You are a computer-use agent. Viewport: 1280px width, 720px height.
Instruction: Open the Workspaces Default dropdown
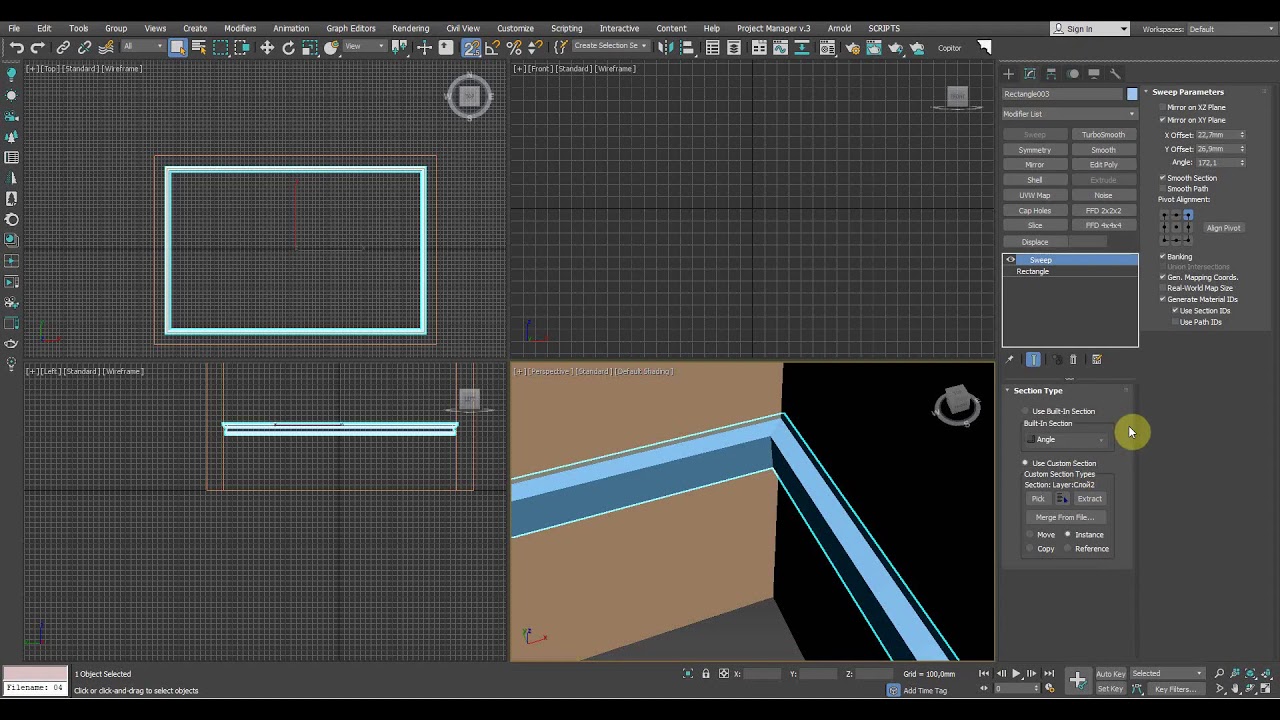point(1232,29)
